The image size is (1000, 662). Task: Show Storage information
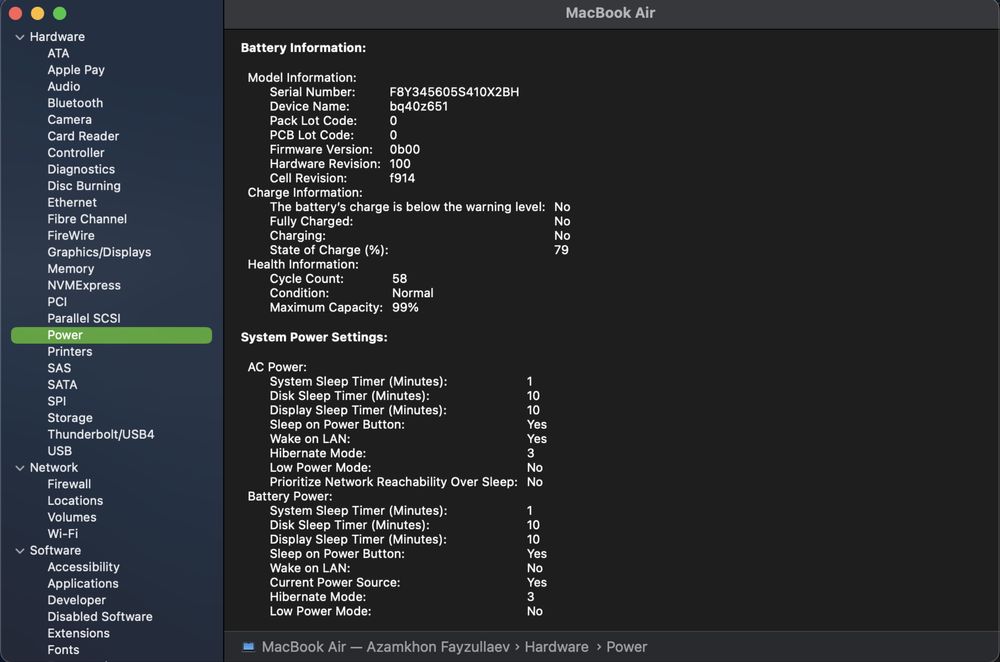(x=70, y=418)
